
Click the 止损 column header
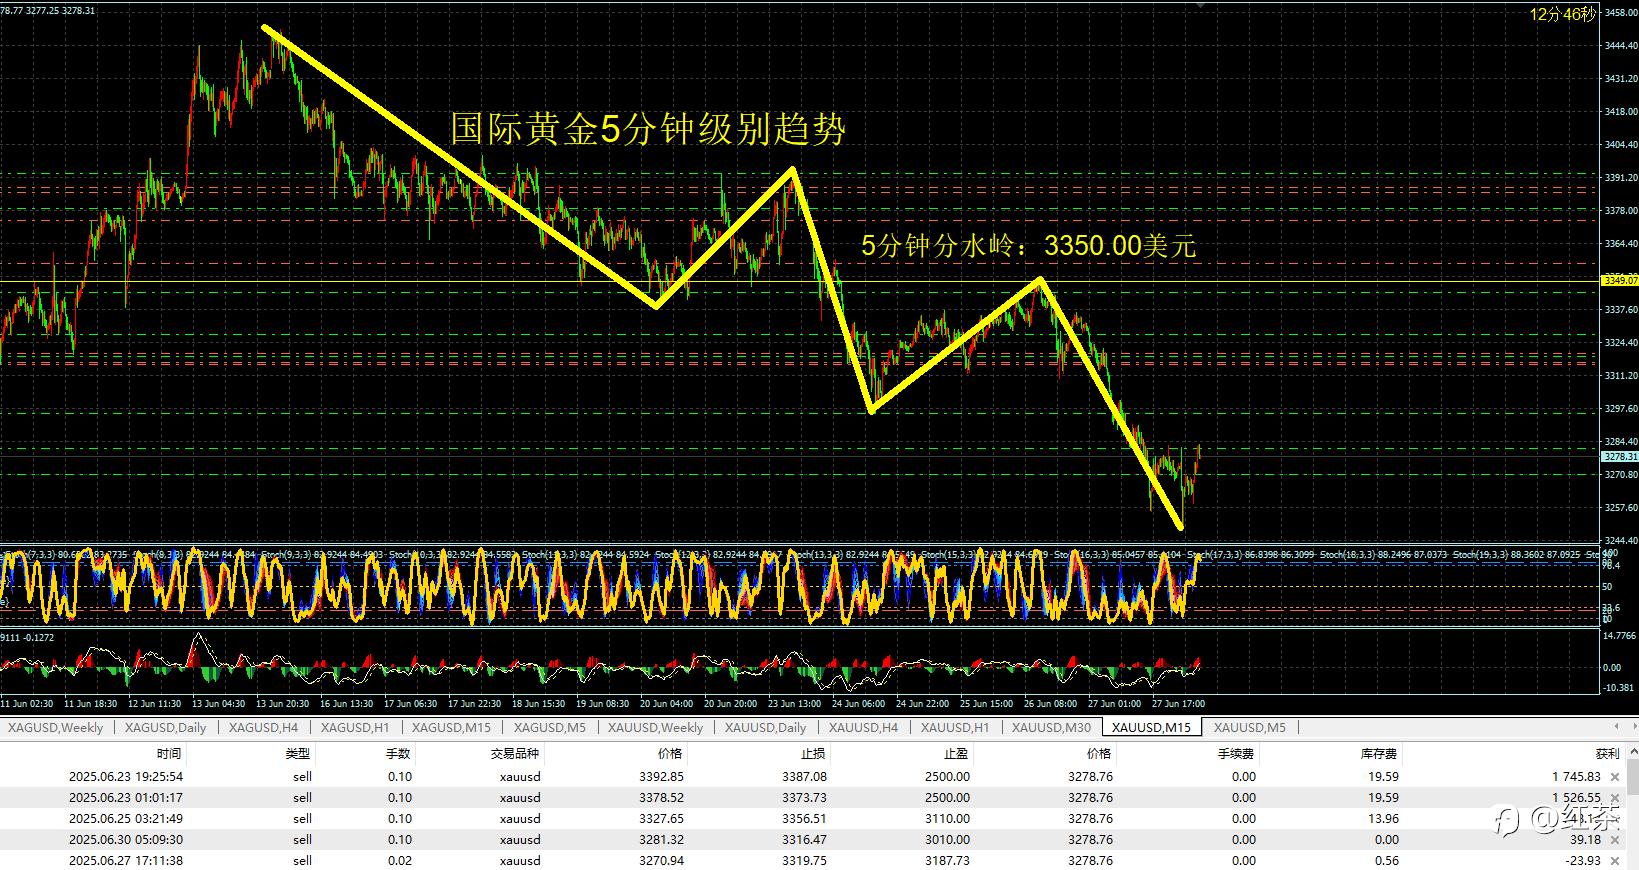pos(813,754)
